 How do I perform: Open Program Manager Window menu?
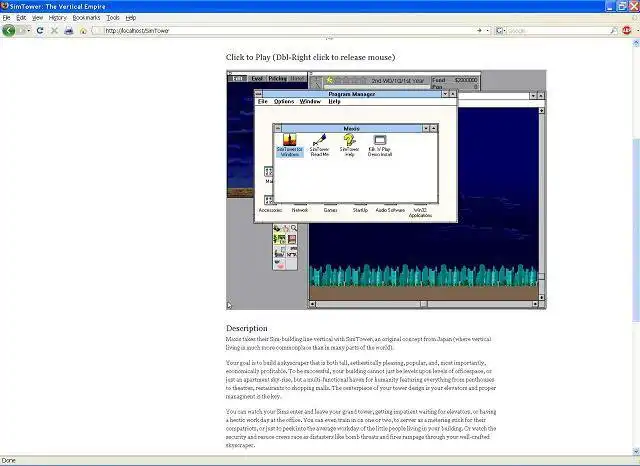pos(310,102)
